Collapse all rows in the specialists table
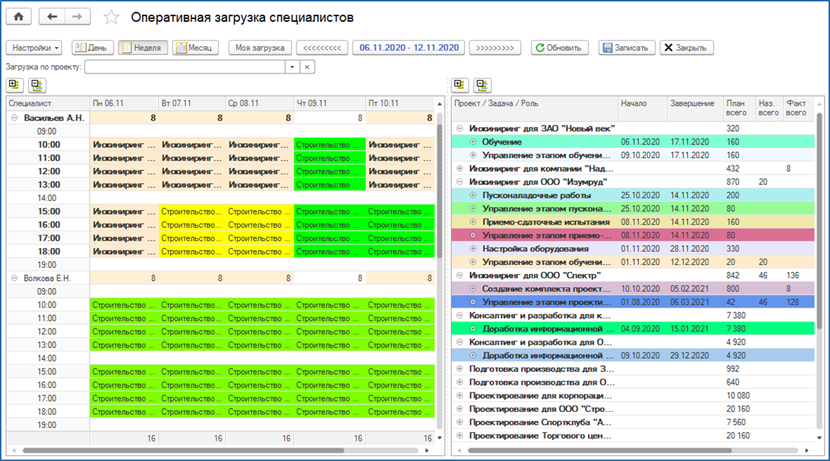This screenshot has height=461, width=830. click(x=37, y=85)
